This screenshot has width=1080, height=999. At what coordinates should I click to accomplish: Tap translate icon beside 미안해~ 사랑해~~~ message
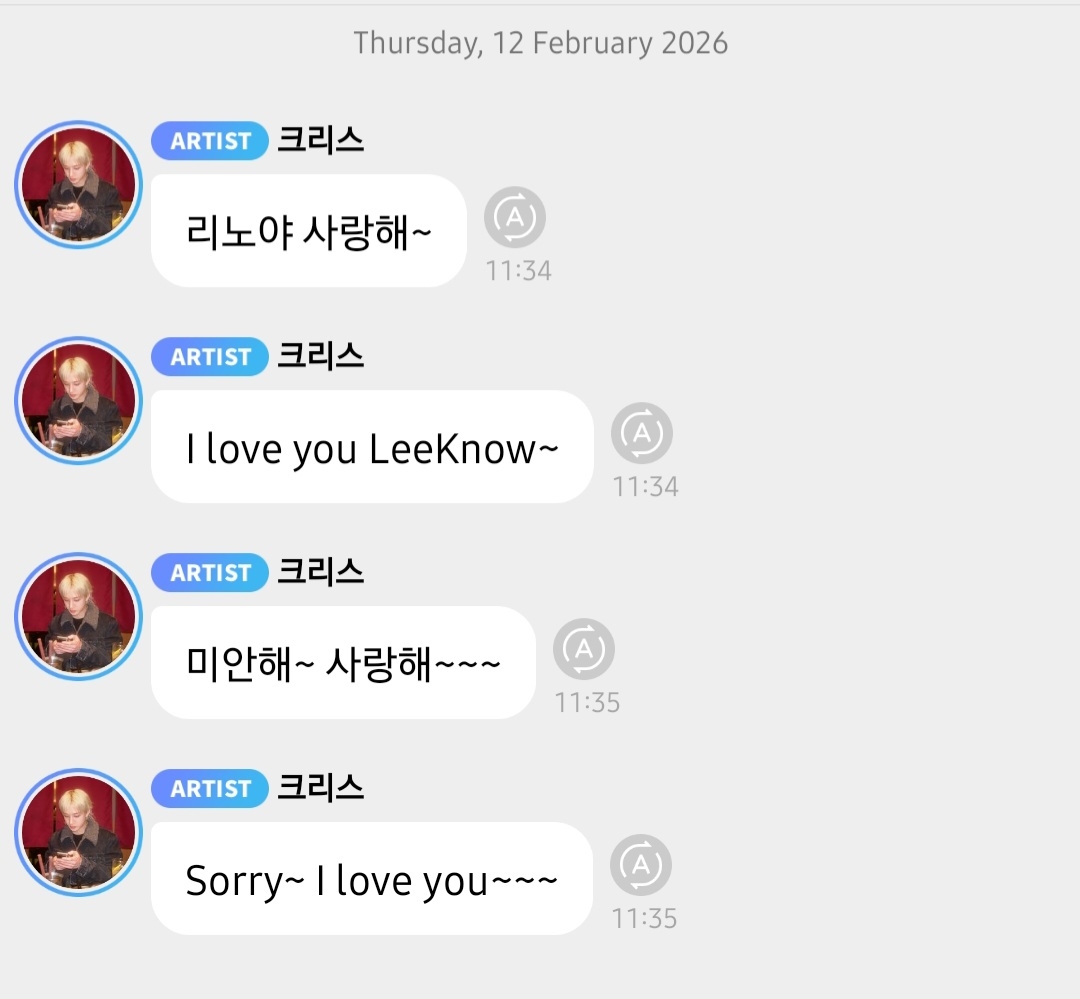(583, 649)
